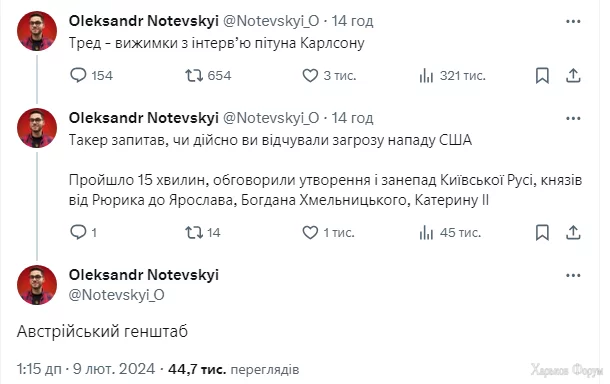Bookmark the first tweet about Карлсону interview

pyautogui.click(x=542, y=75)
